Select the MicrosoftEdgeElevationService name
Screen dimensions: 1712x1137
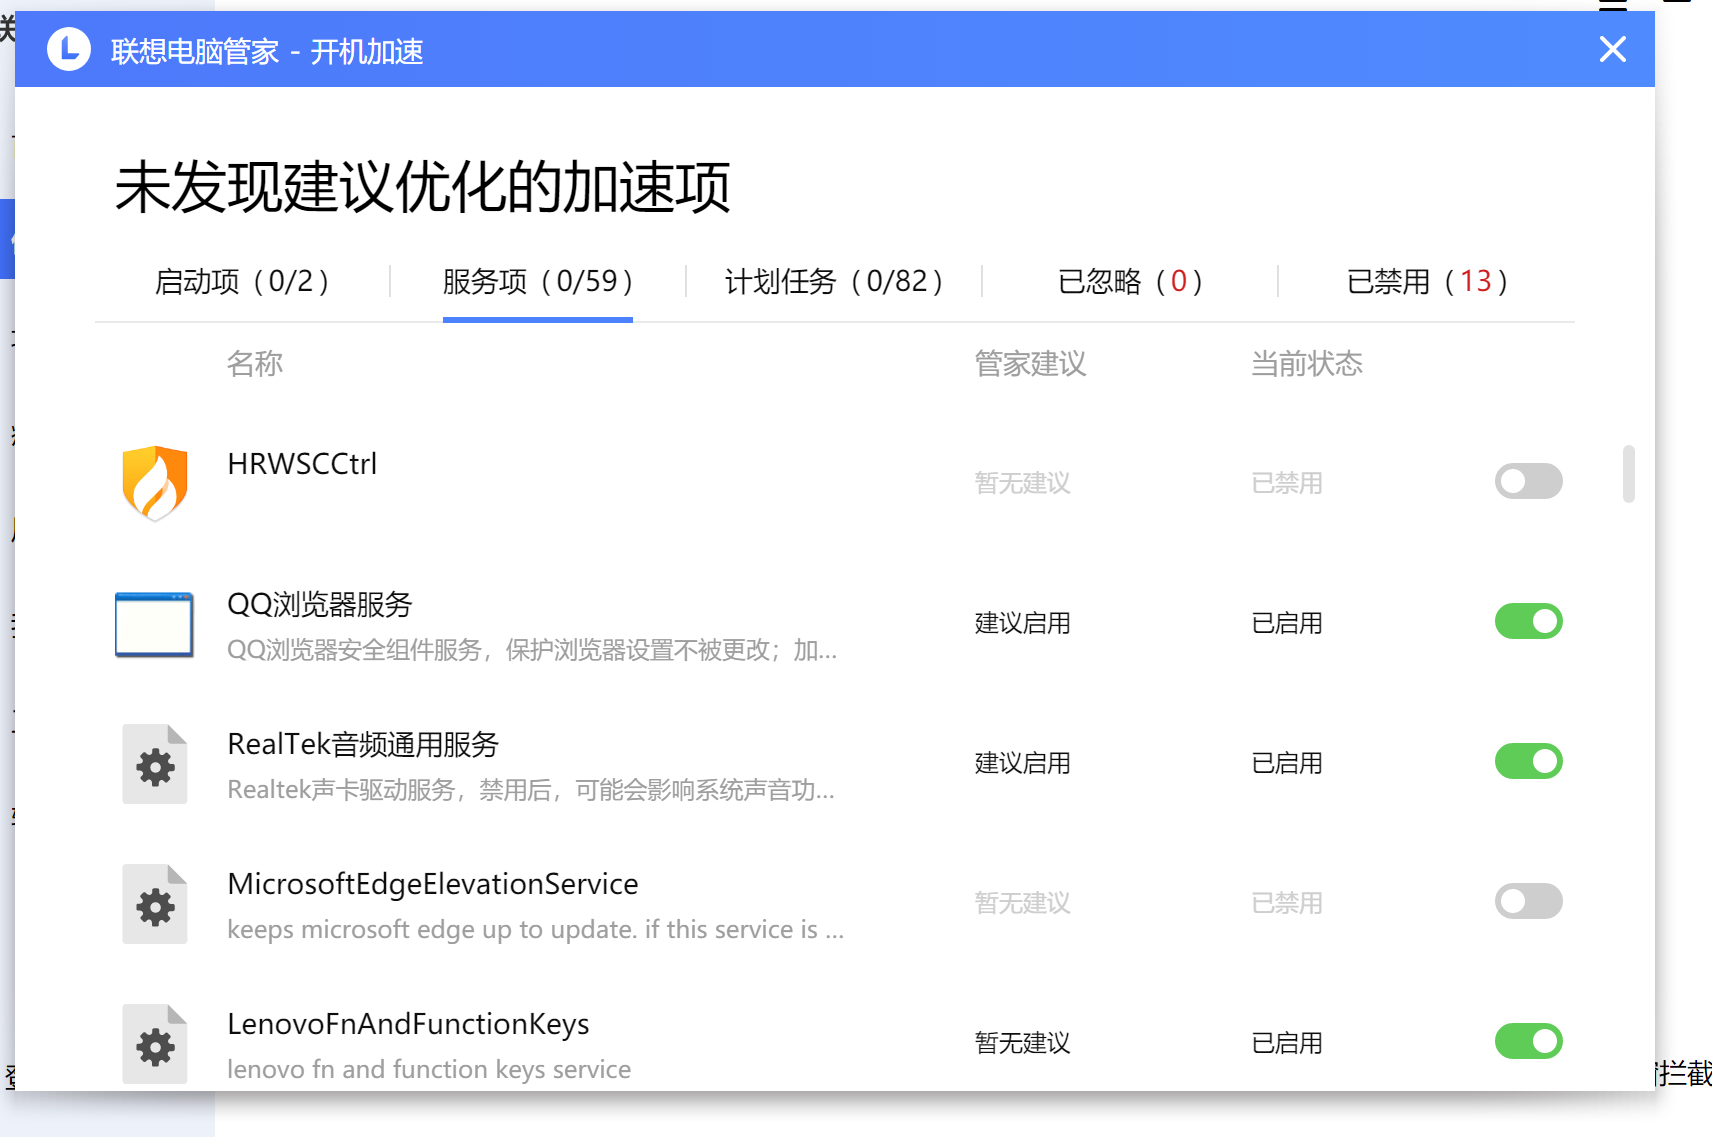pyautogui.click(x=433, y=884)
